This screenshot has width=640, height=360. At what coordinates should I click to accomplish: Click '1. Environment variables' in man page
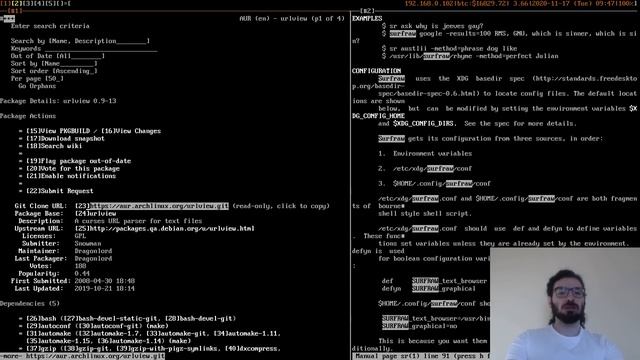pos(425,153)
